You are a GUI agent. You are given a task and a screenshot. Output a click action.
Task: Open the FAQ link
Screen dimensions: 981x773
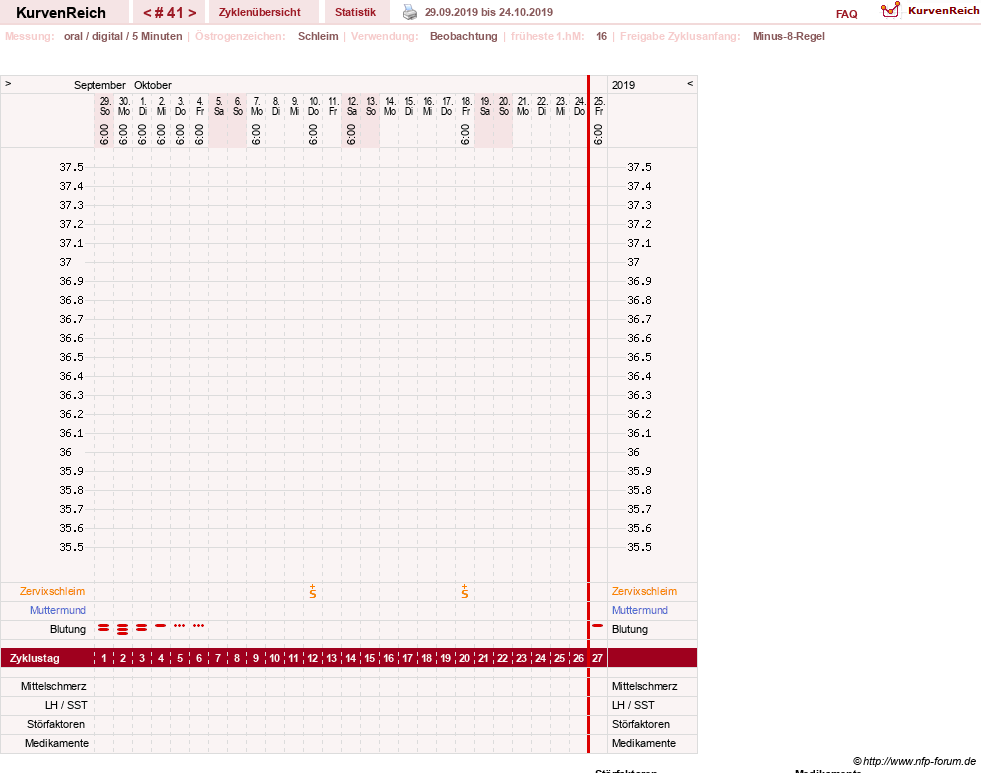point(846,14)
